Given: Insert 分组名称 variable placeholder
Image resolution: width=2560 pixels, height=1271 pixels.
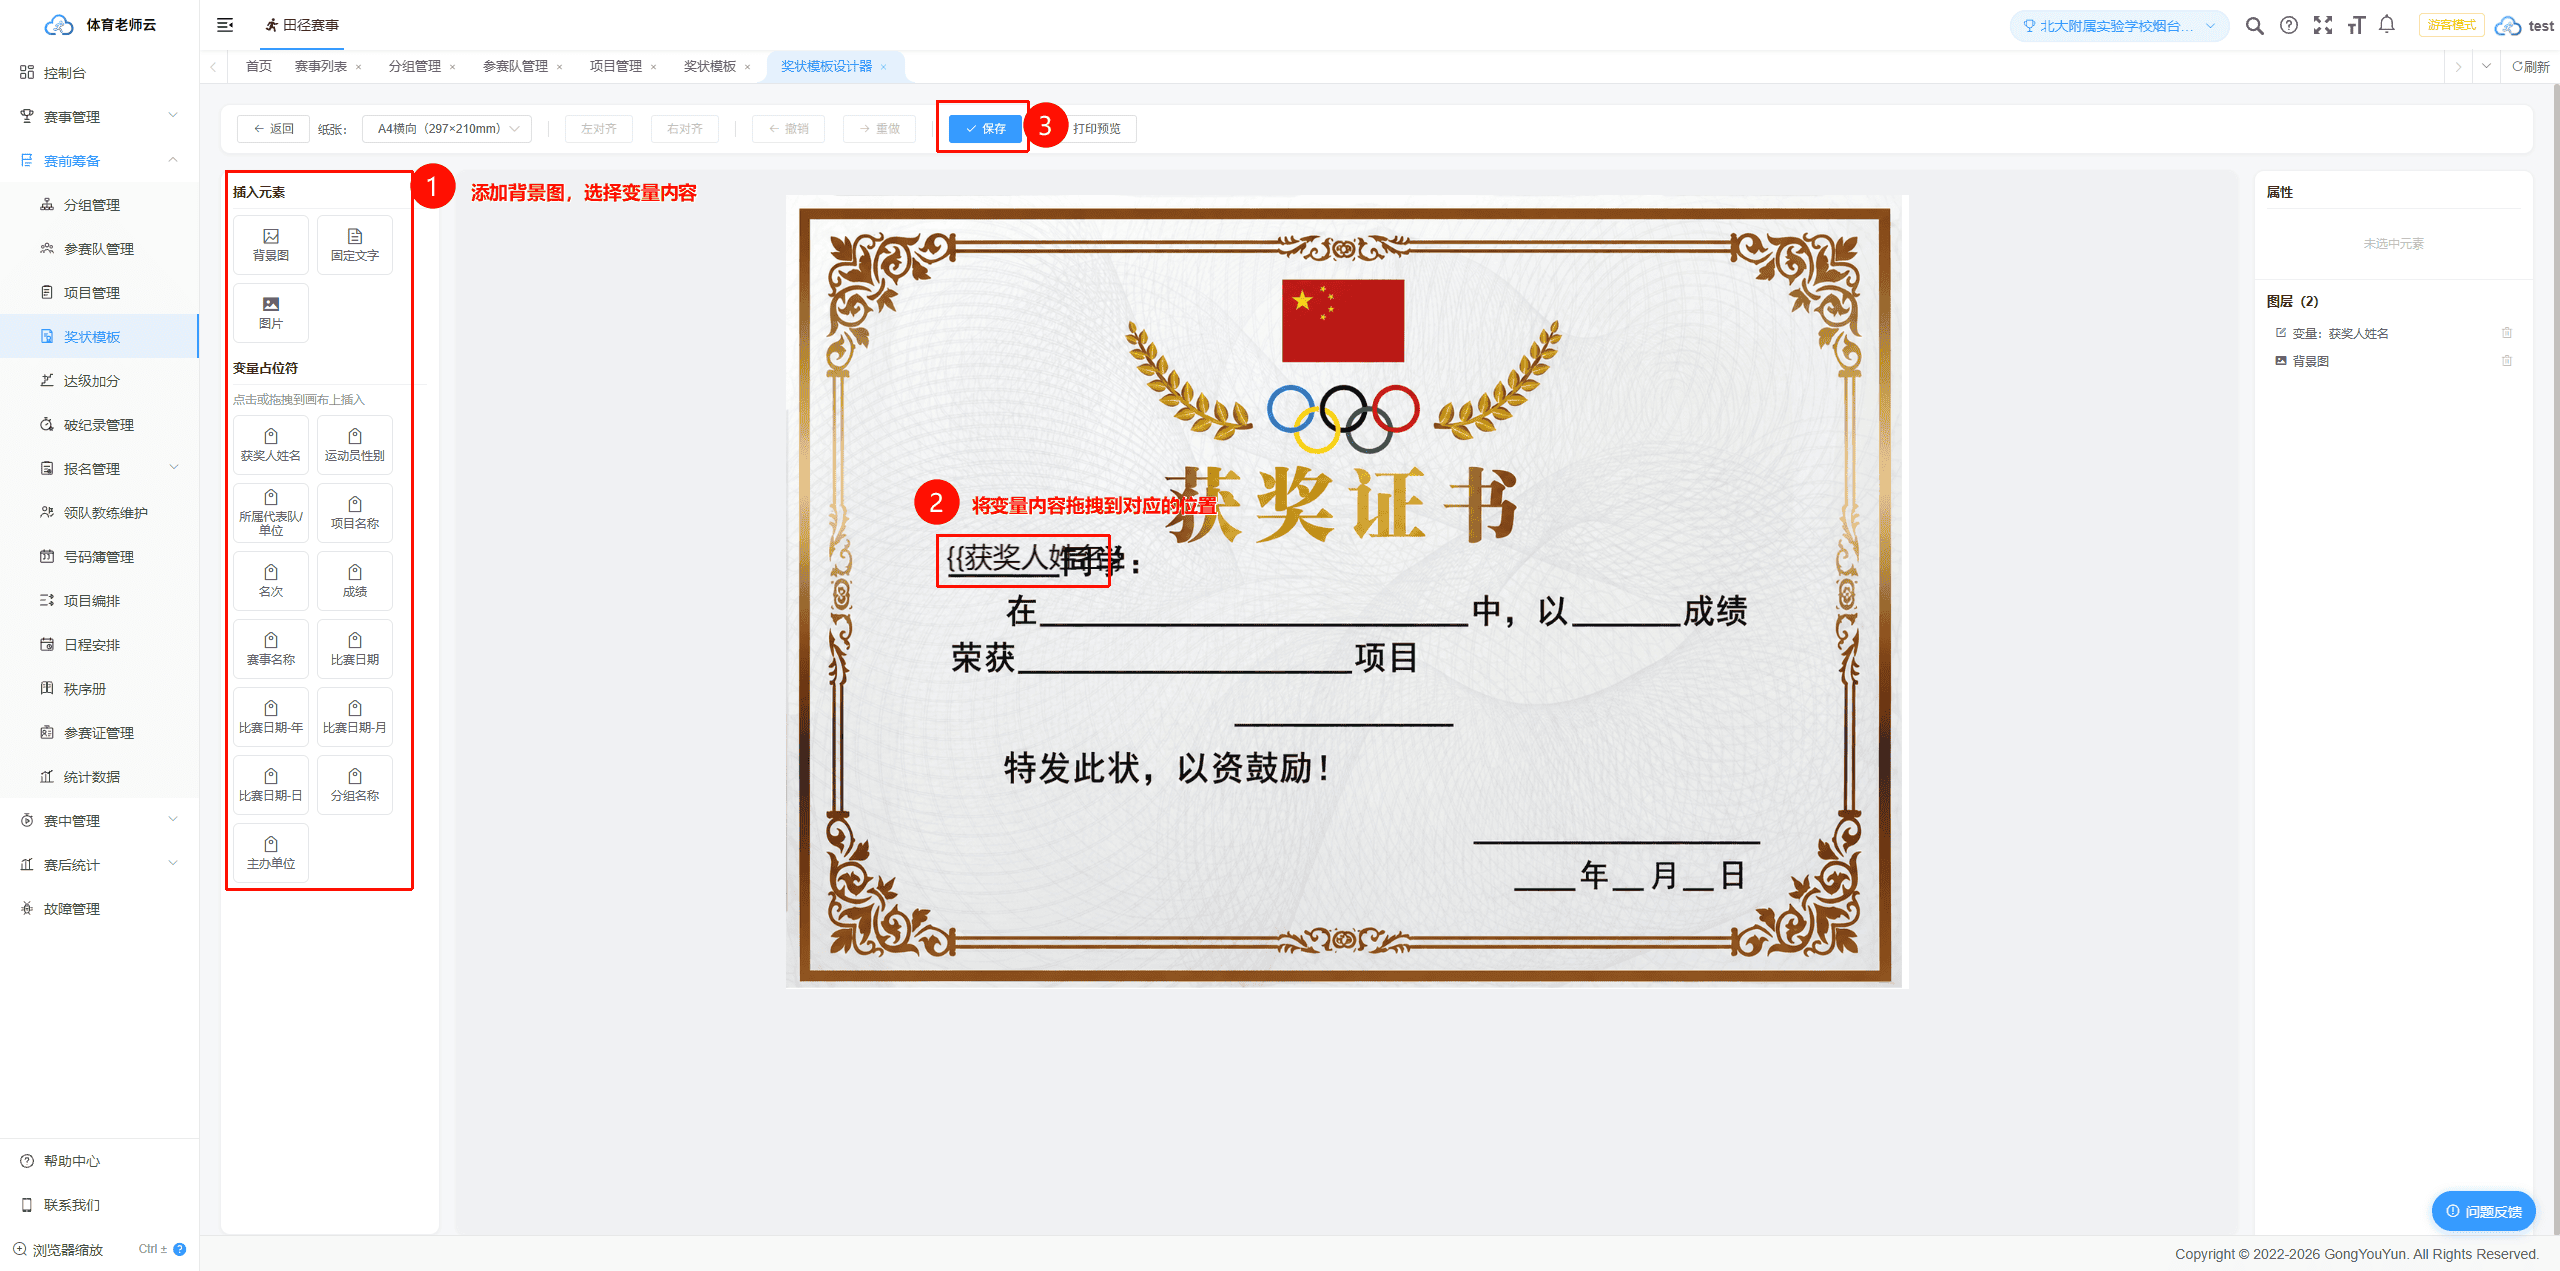Looking at the screenshot, I should tap(355, 785).
